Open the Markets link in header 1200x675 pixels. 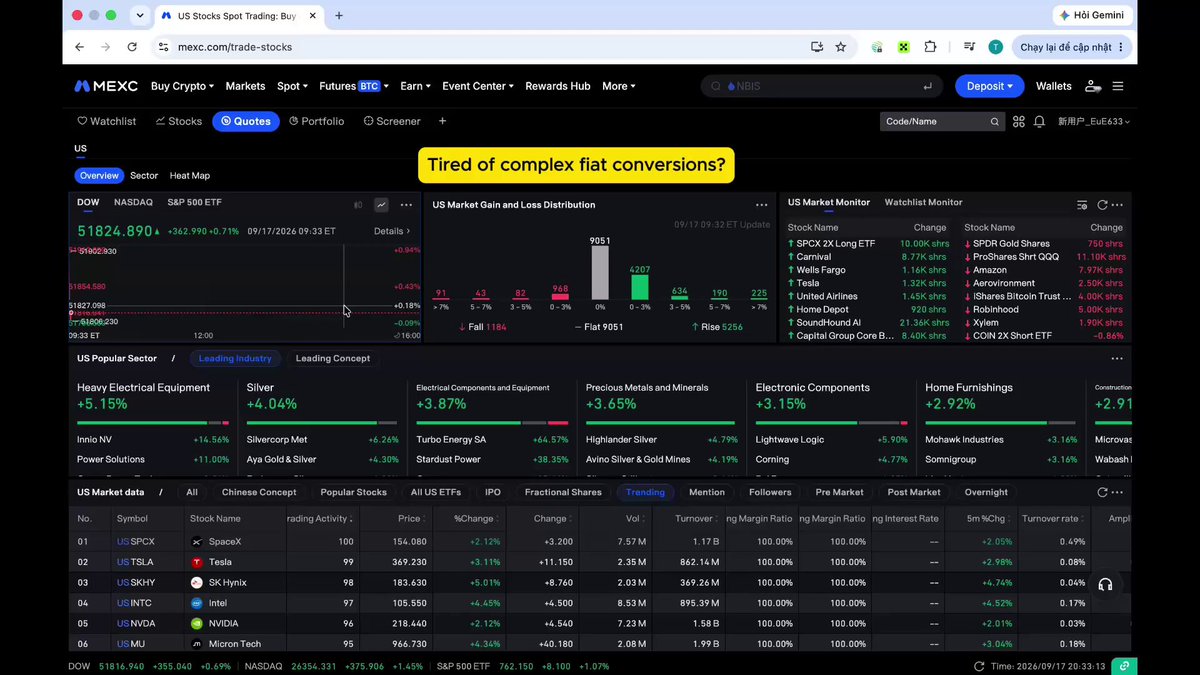[245, 86]
